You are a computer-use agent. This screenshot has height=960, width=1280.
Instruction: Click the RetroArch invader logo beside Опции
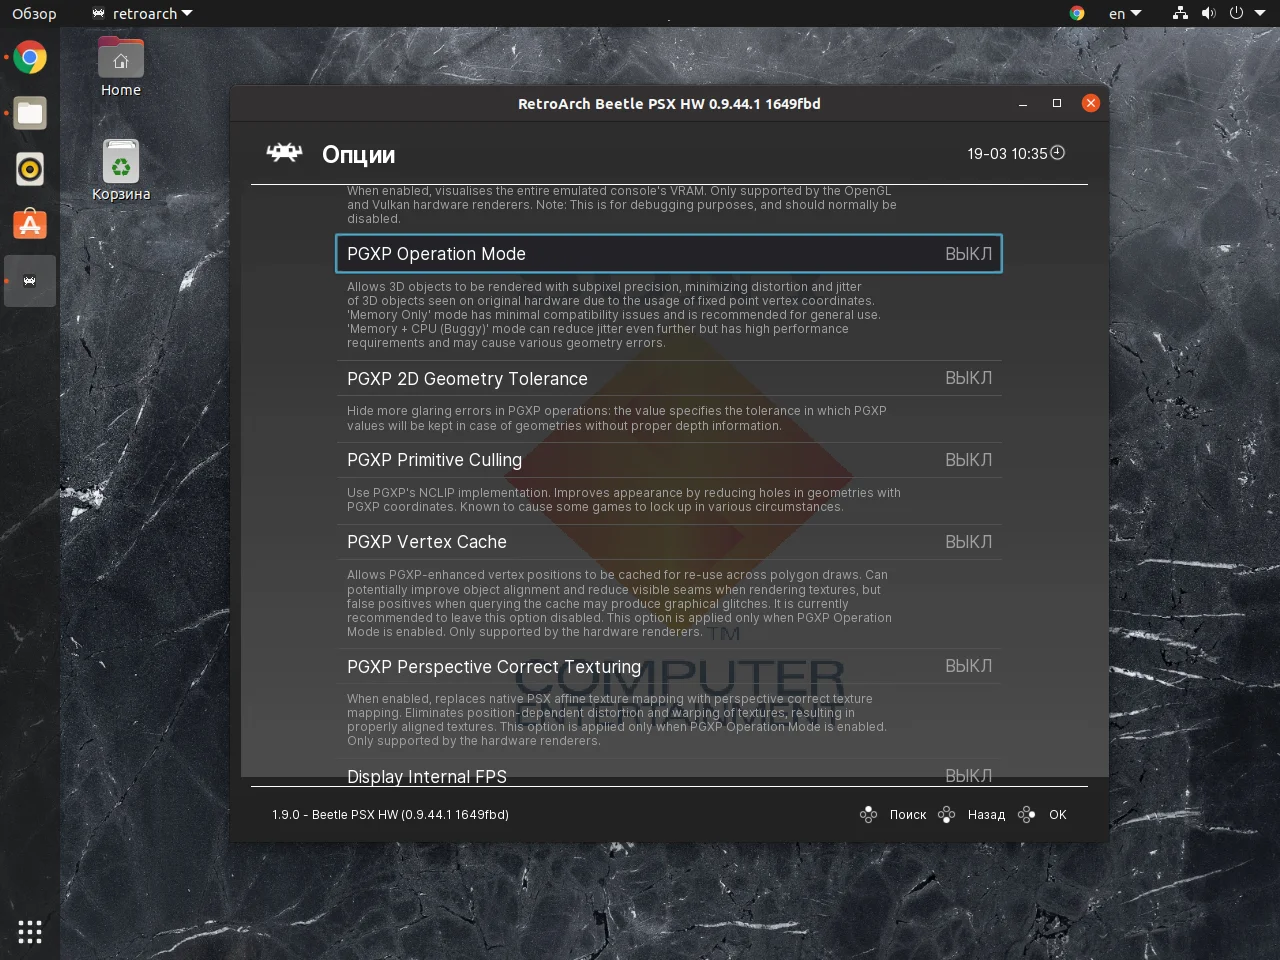(x=284, y=153)
